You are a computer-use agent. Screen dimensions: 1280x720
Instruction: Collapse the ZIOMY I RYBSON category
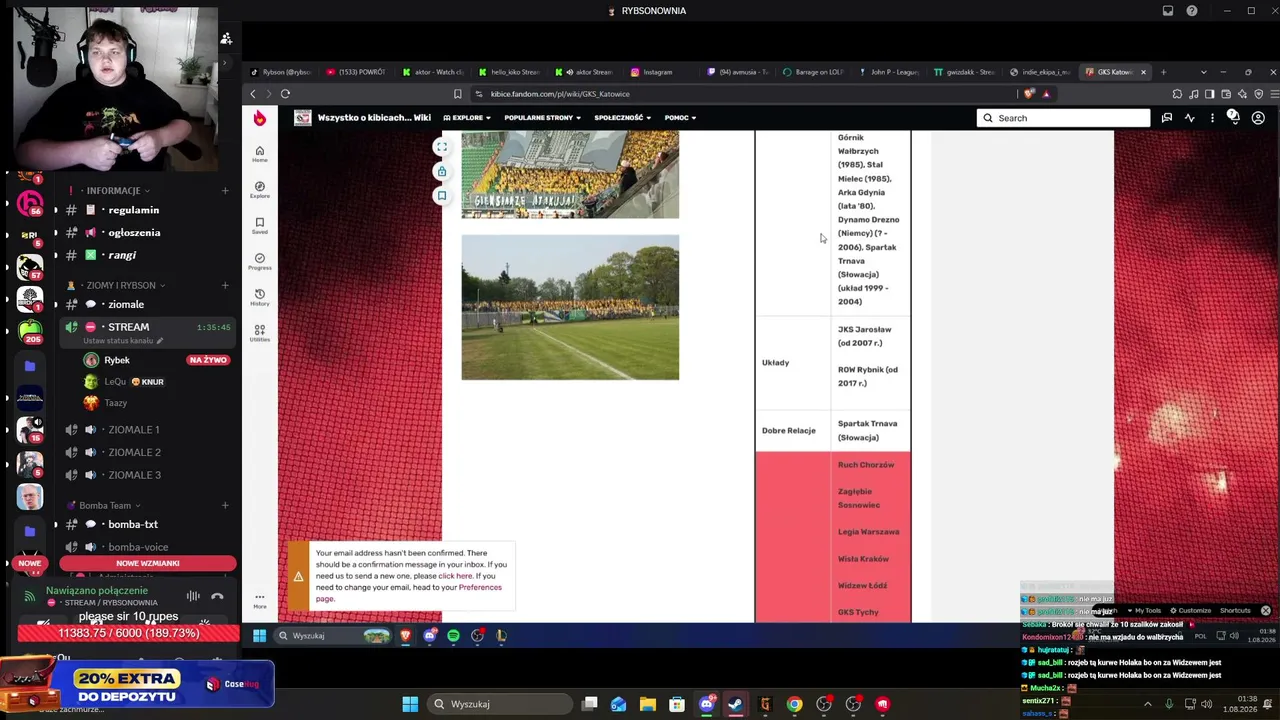(x=120, y=285)
